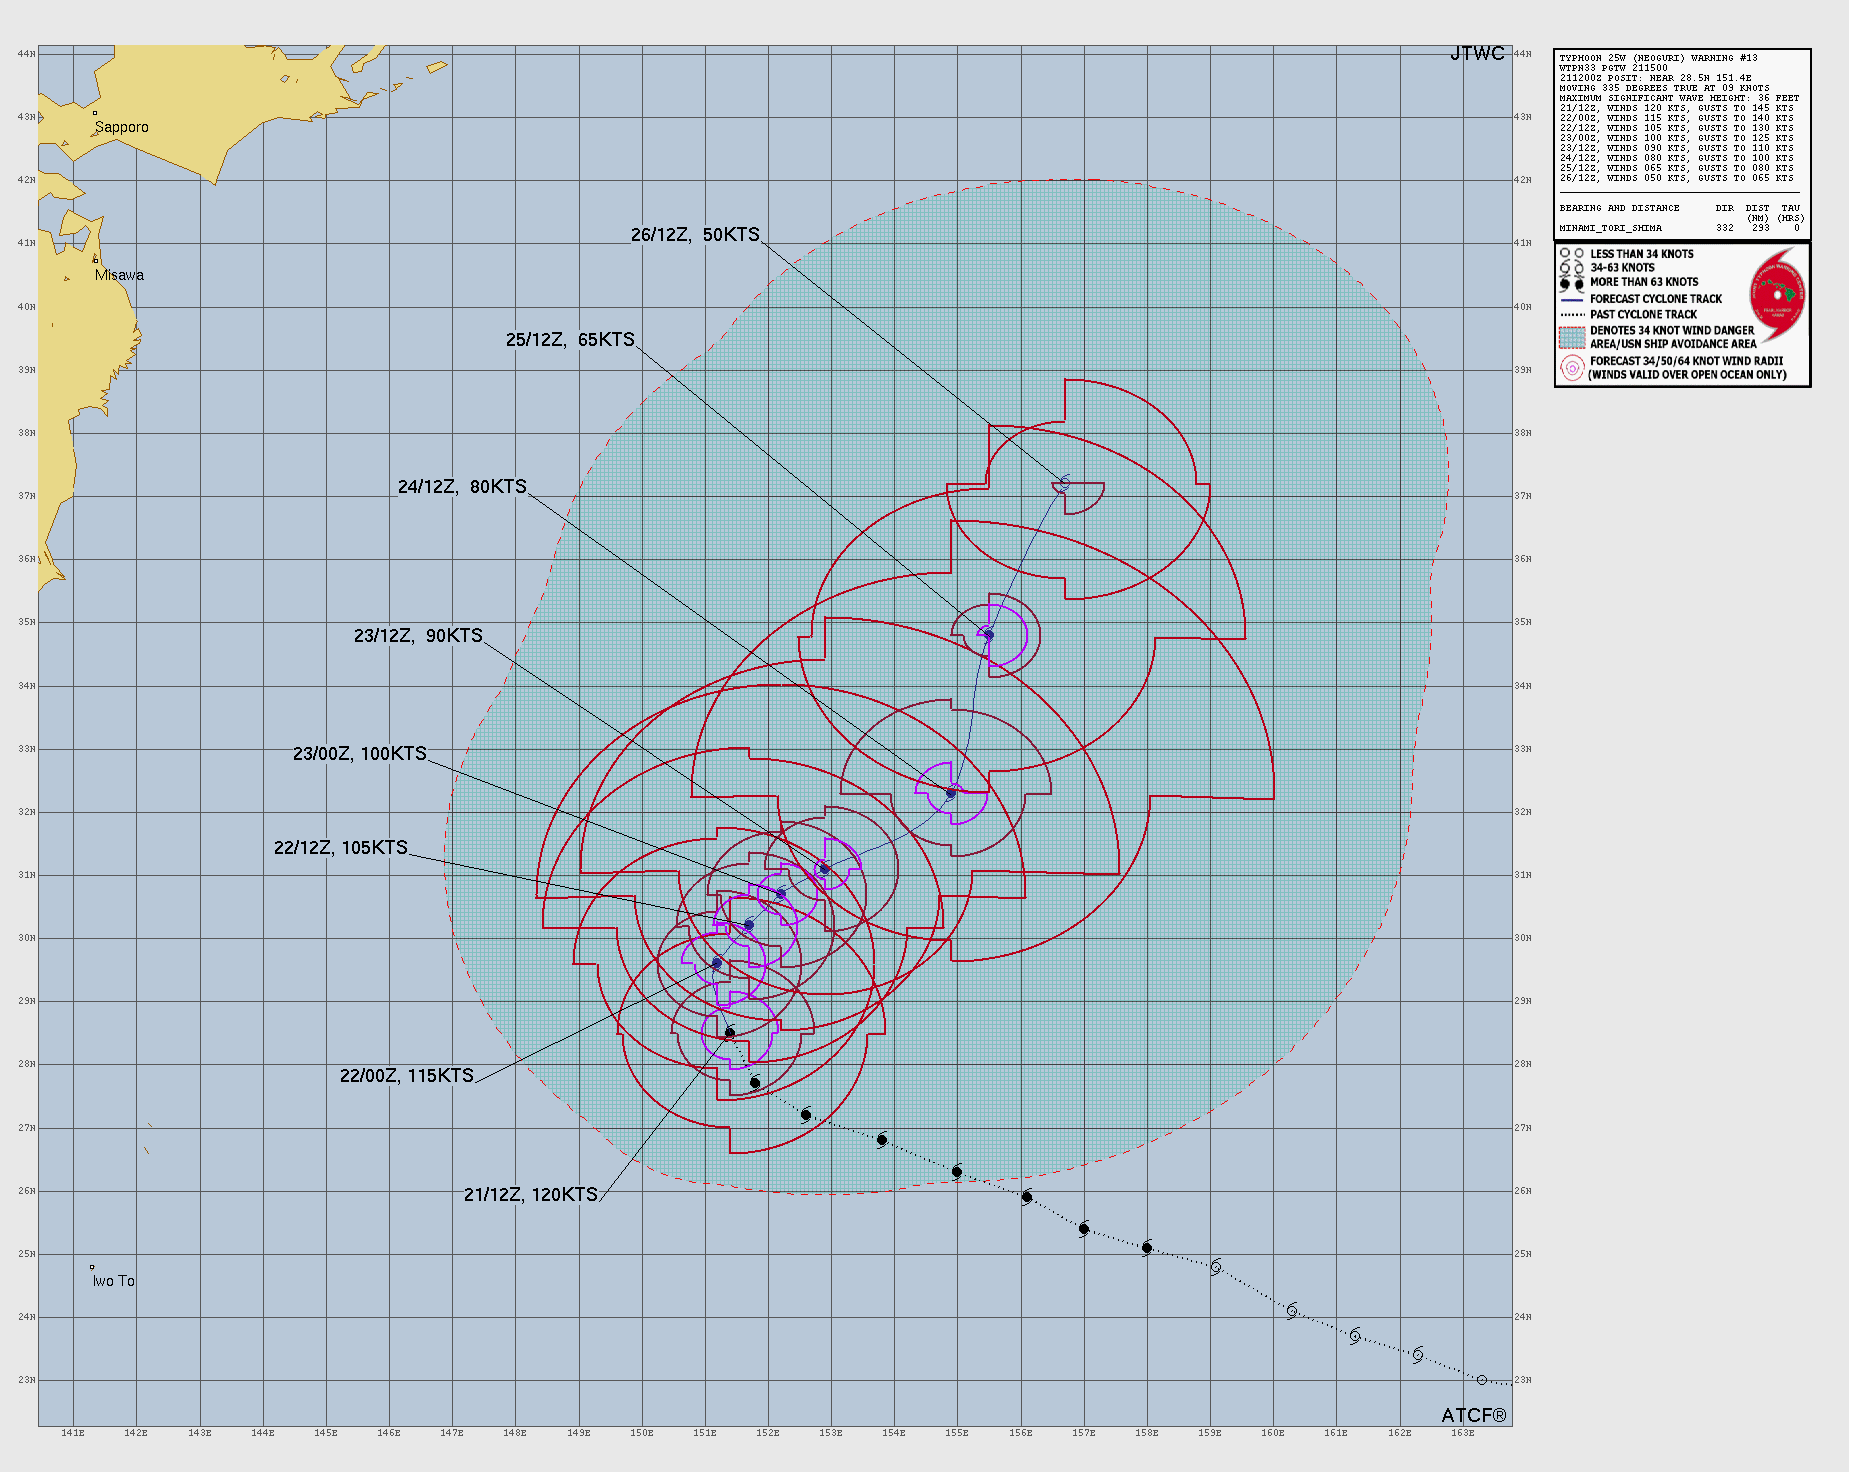Click the current 21/12Z typhoon position symbol
The height and width of the screenshot is (1472, 1849).
[x=730, y=1033]
